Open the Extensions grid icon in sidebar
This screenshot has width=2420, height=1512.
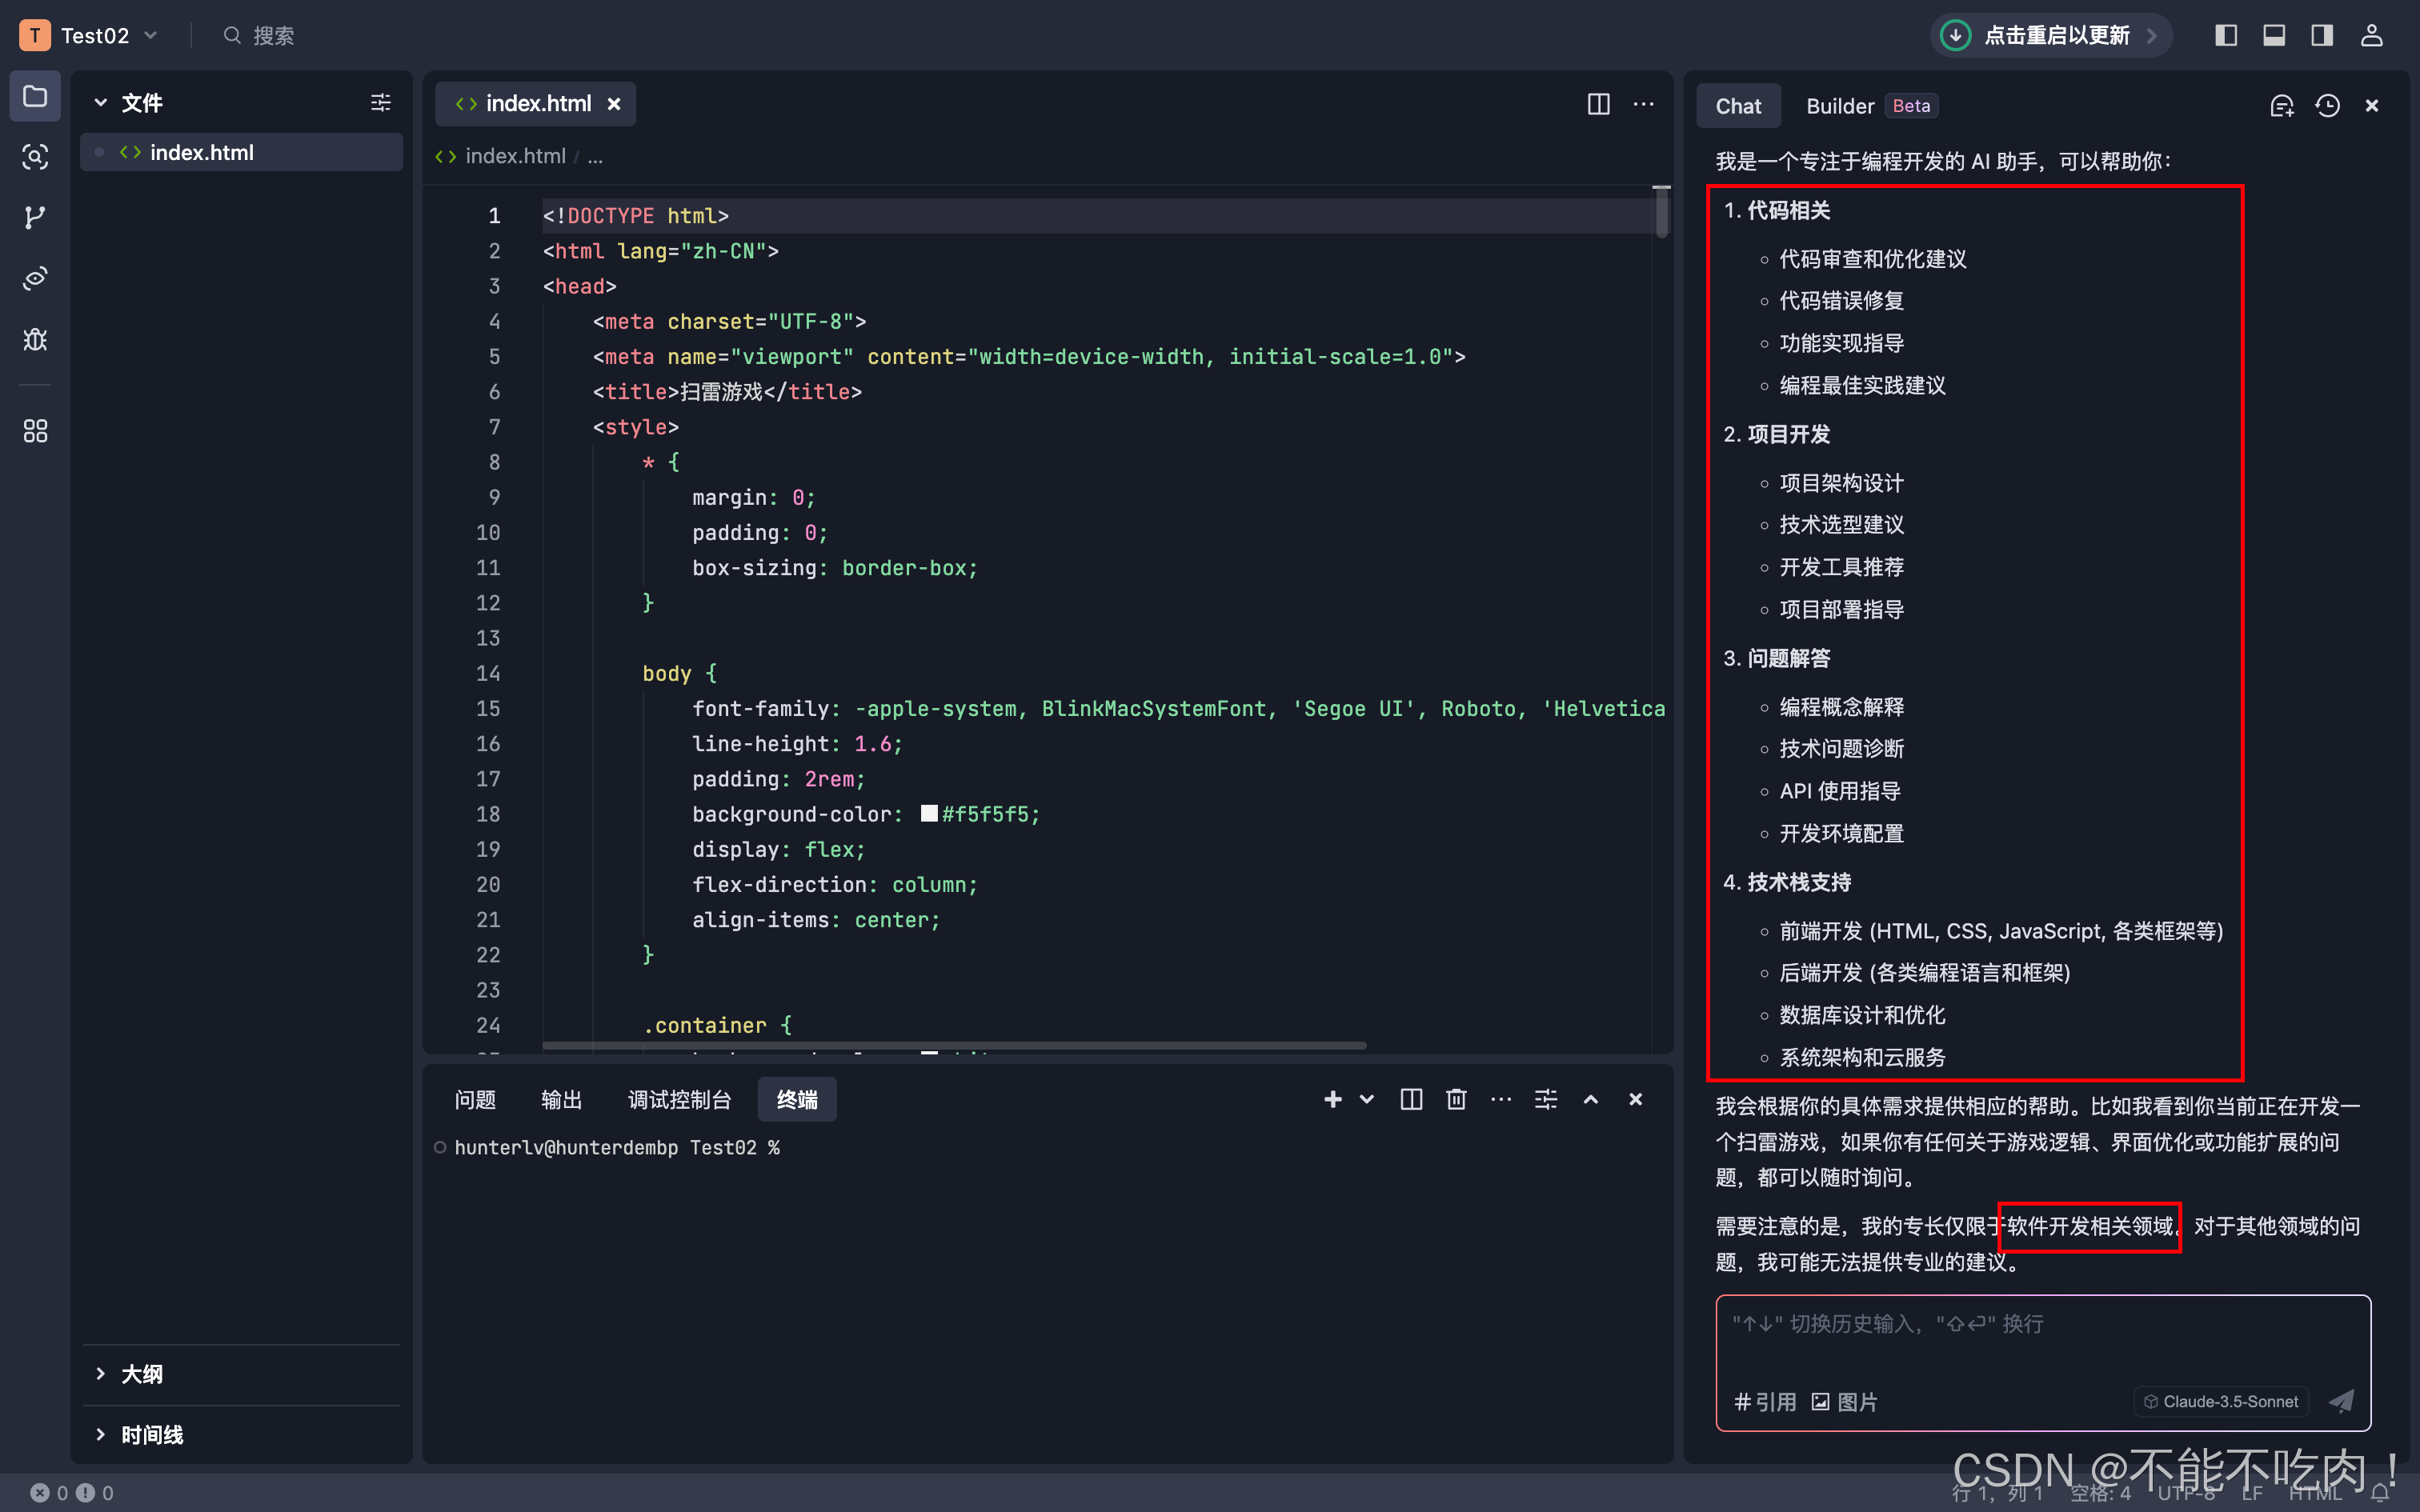[x=35, y=431]
